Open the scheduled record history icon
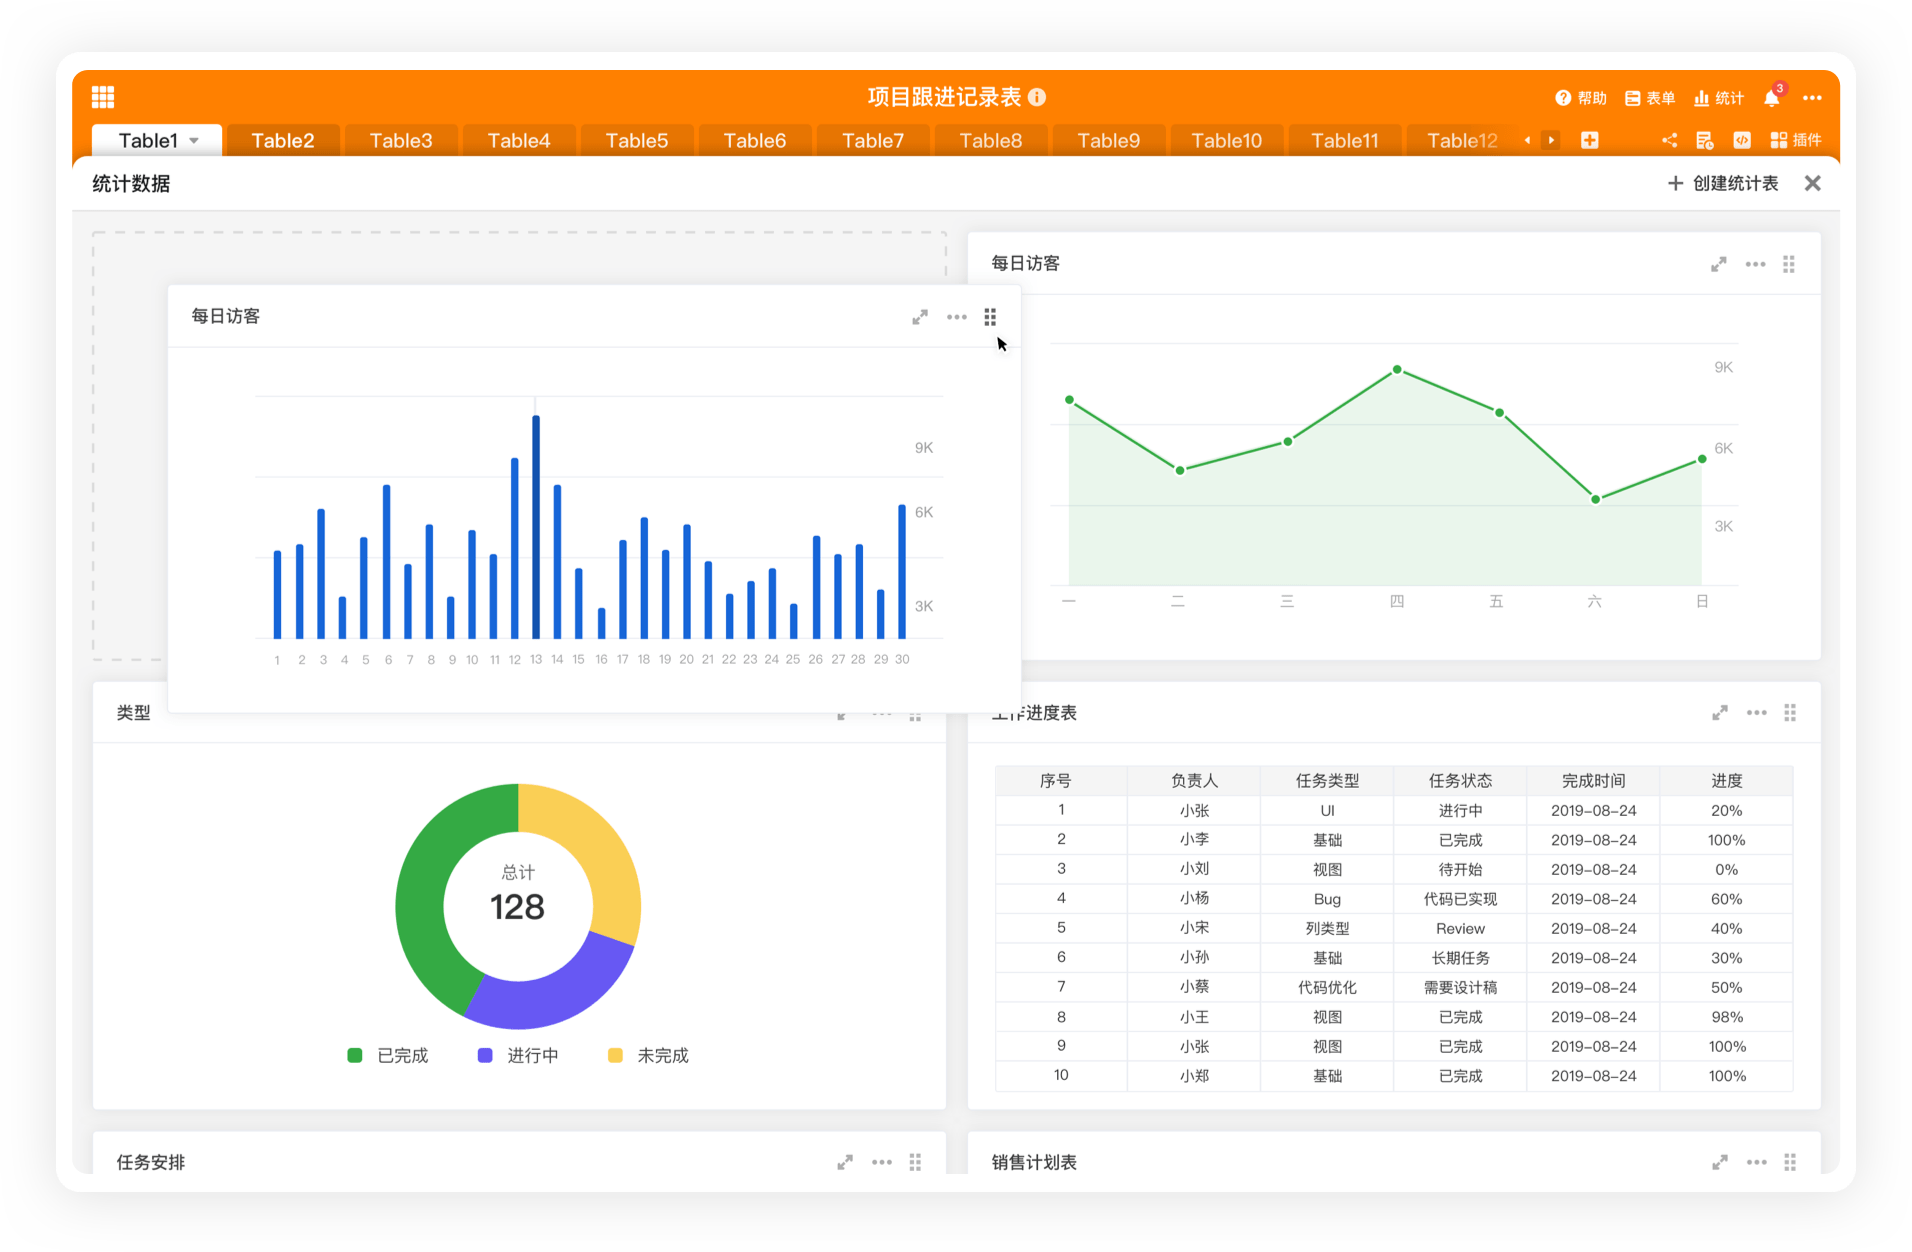Screen dimensions: 1912x1252 (x=1705, y=140)
